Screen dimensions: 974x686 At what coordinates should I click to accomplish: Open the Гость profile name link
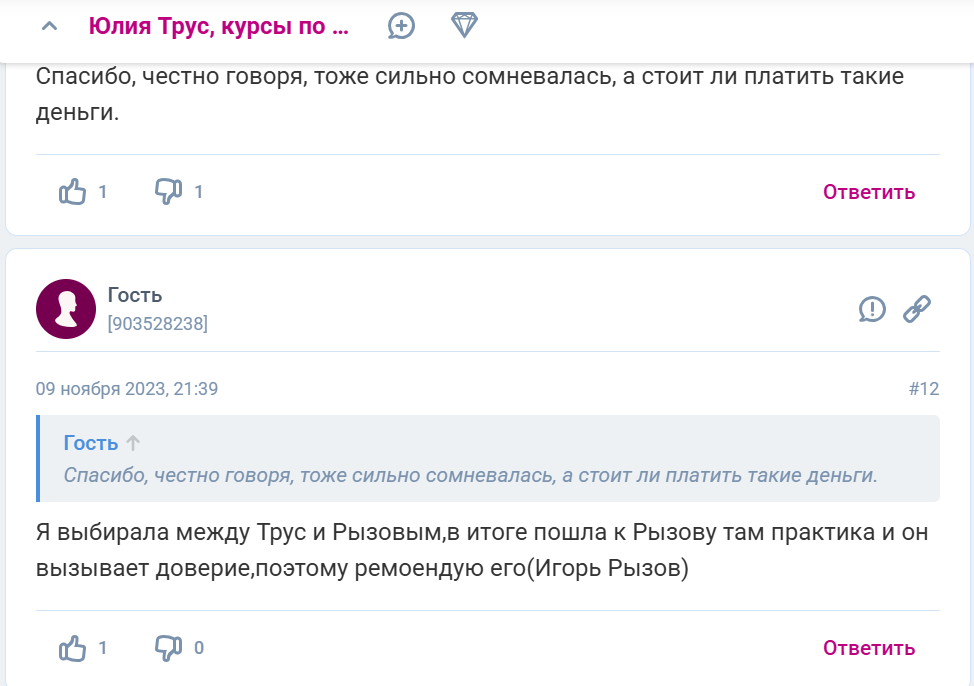point(134,296)
